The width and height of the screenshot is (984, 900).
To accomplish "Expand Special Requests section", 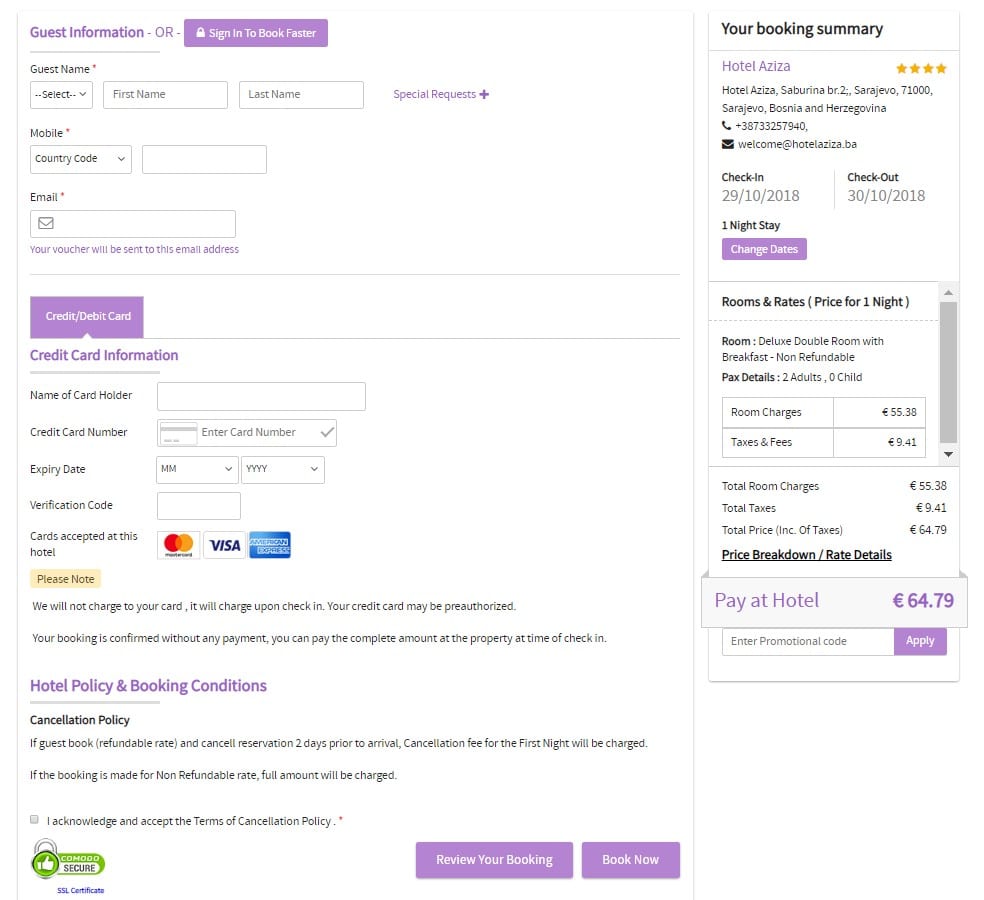I will pyautogui.click(x=441, y=94).
